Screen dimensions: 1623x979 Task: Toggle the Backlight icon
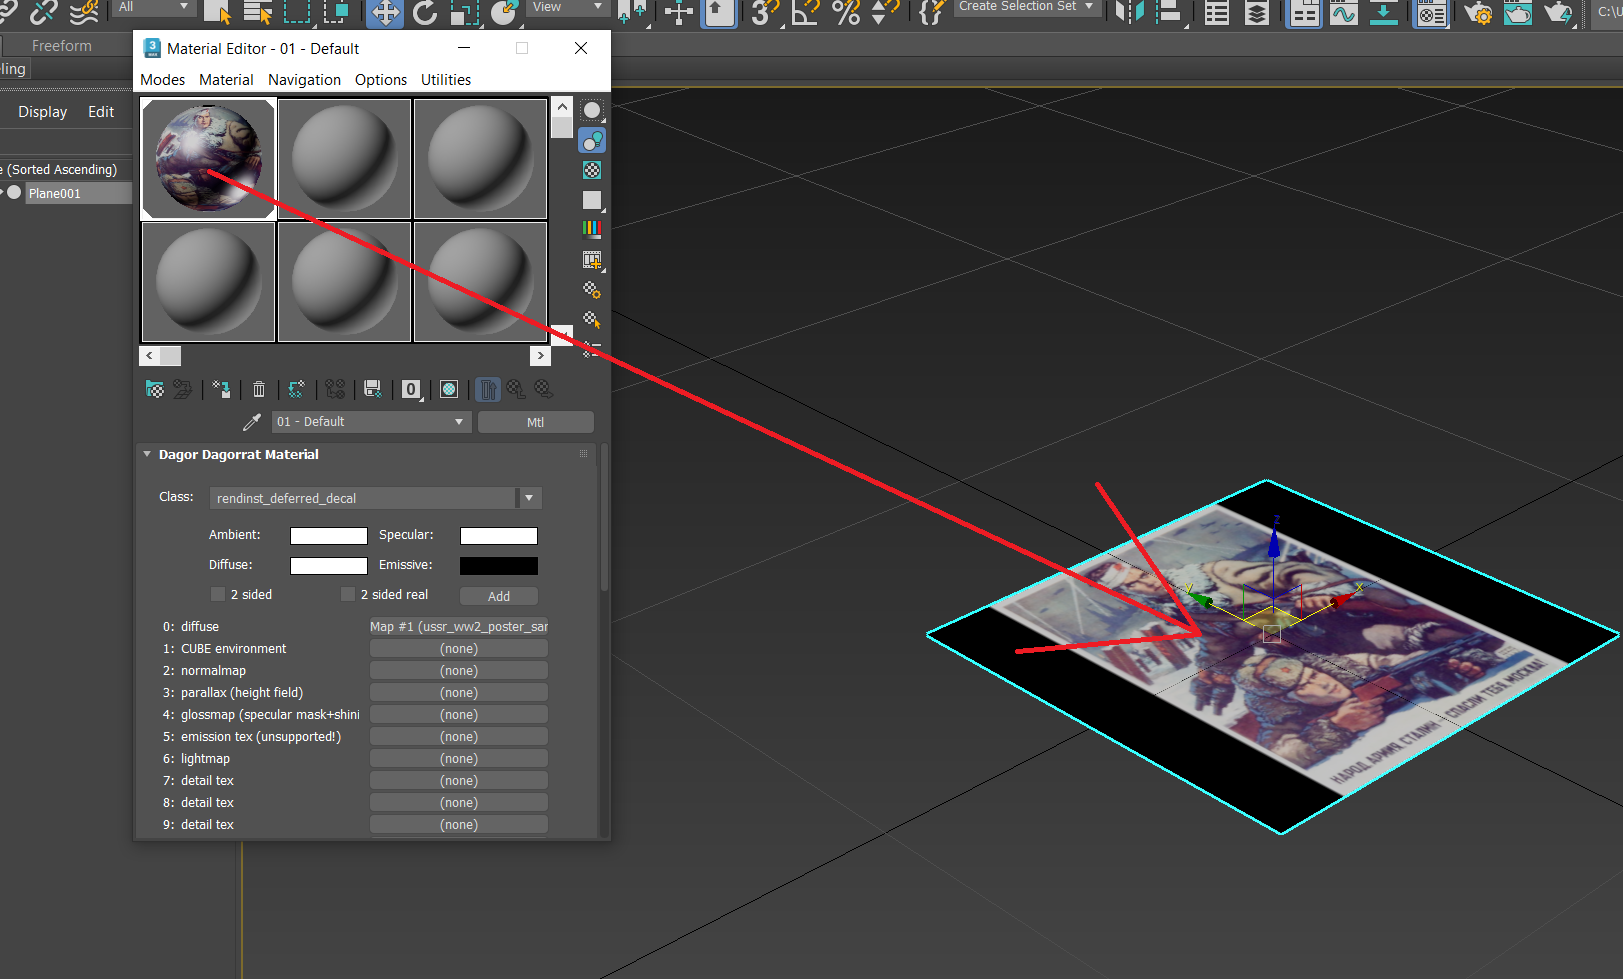tap(592, 141)
